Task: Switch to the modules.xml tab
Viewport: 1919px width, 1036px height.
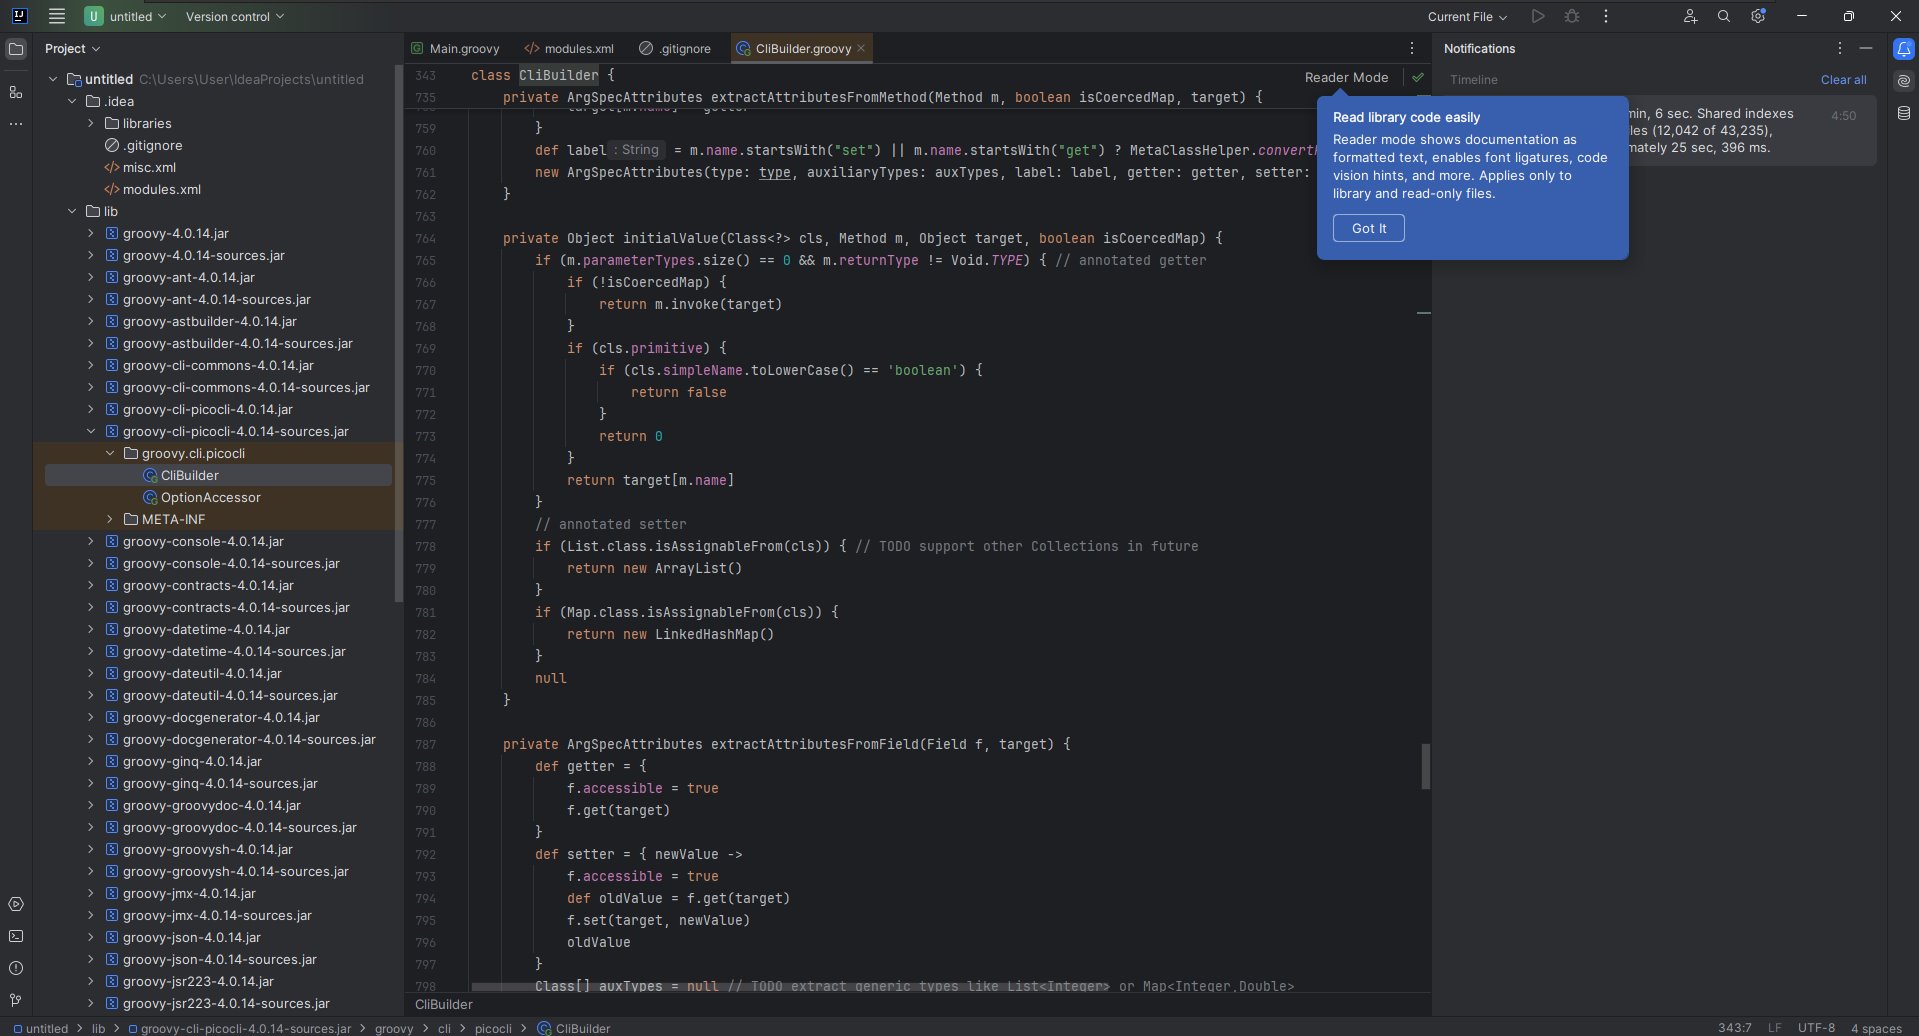Action: 569,49
